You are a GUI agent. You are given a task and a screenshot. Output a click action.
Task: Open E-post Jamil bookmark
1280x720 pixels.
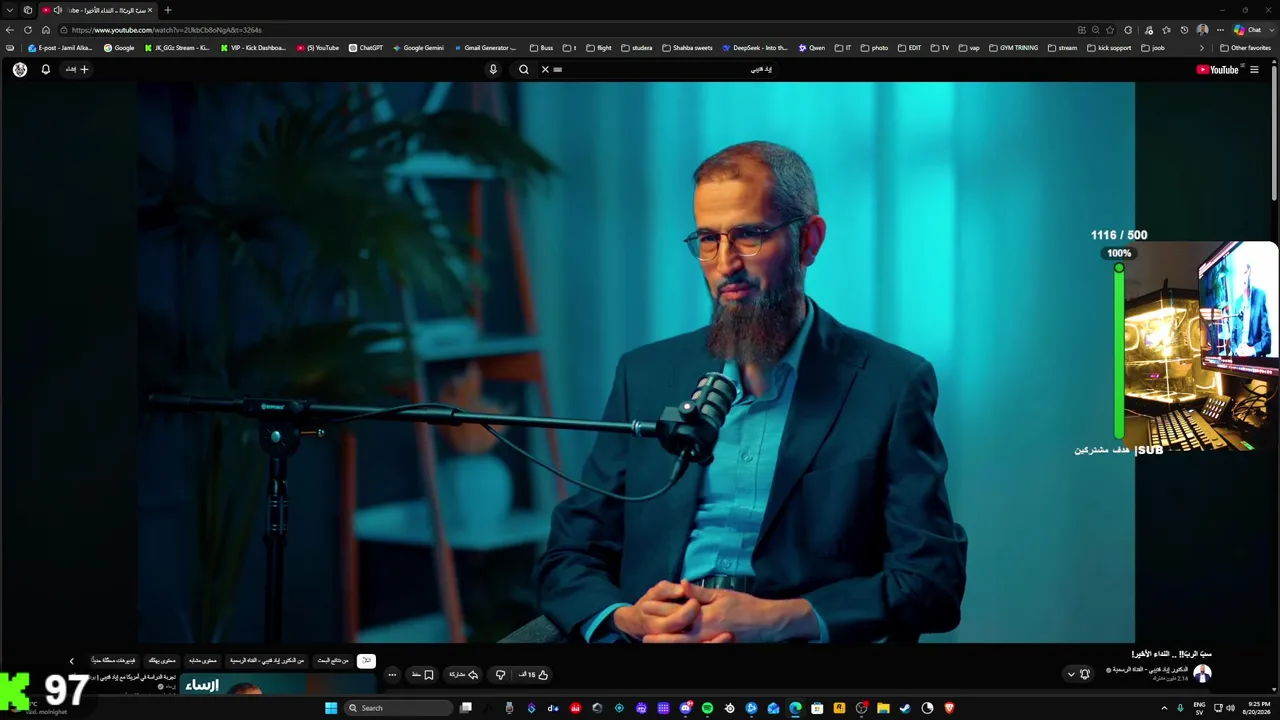(x=60, y=48)
